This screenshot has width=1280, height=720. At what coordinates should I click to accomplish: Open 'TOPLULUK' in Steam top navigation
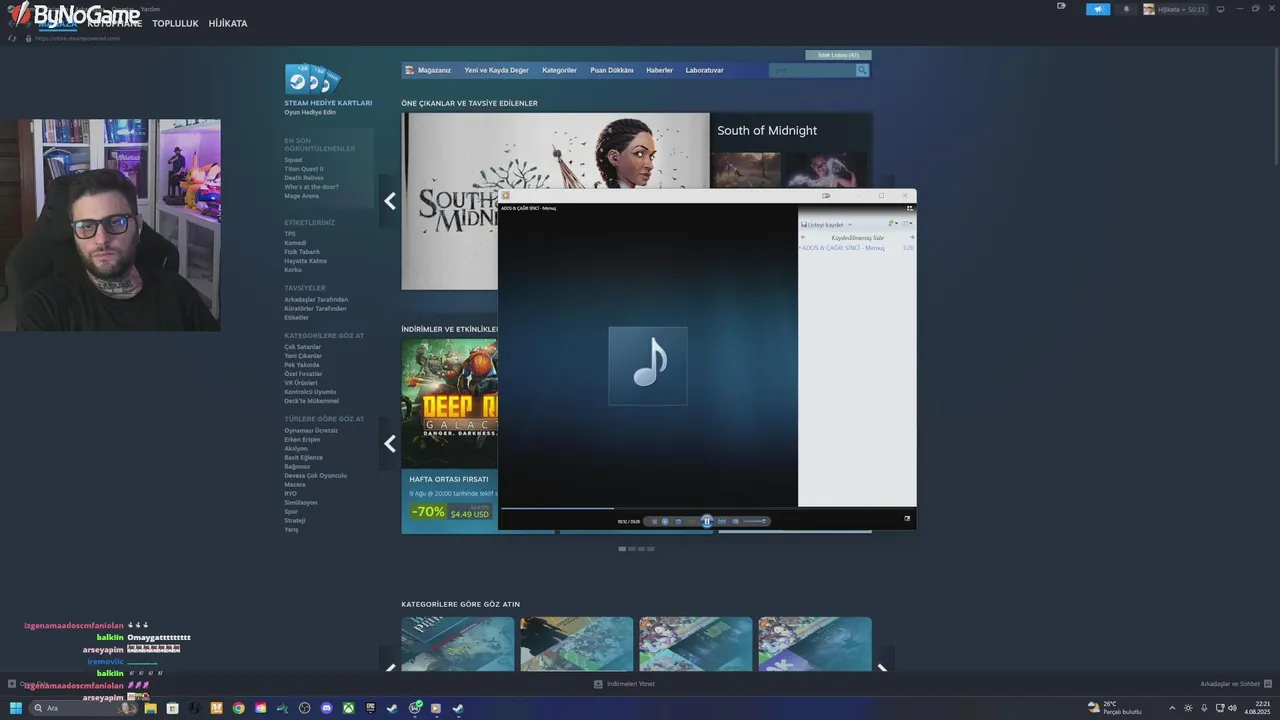(175, 23)
